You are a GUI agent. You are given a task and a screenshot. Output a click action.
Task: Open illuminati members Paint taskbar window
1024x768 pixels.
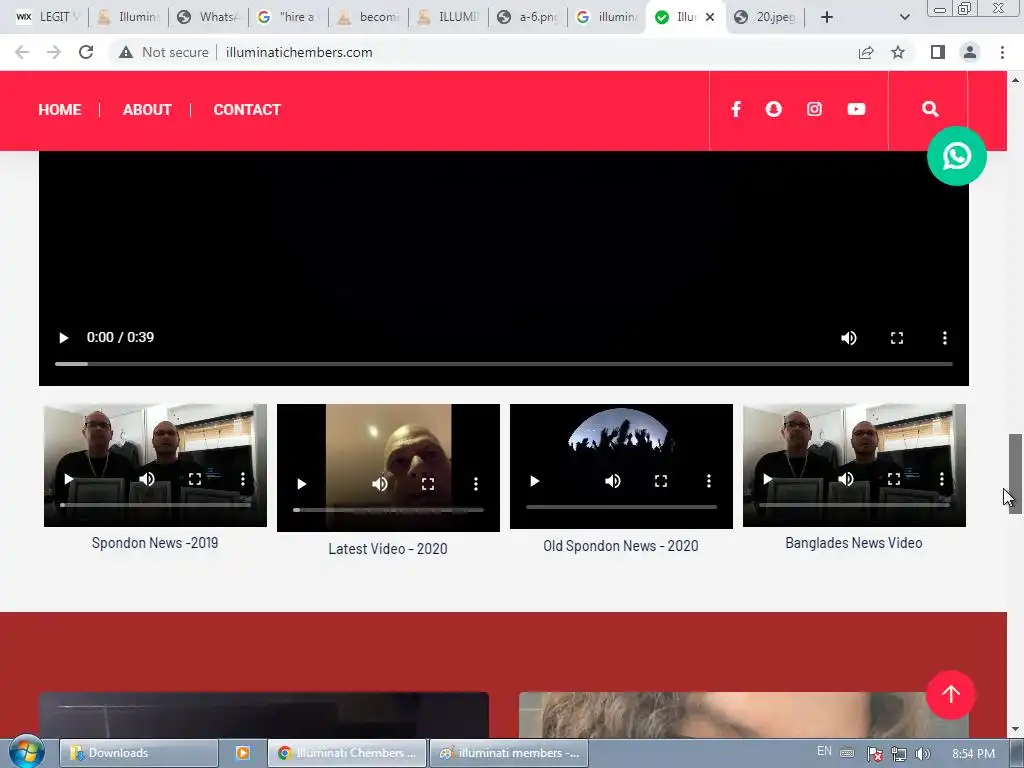coord(509,753)
